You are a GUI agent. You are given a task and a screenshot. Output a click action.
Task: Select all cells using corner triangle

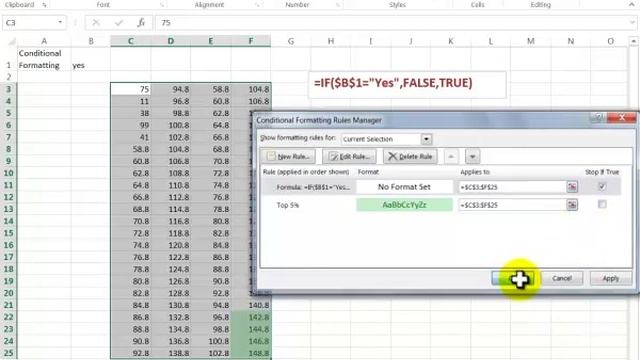coord(11,41)
